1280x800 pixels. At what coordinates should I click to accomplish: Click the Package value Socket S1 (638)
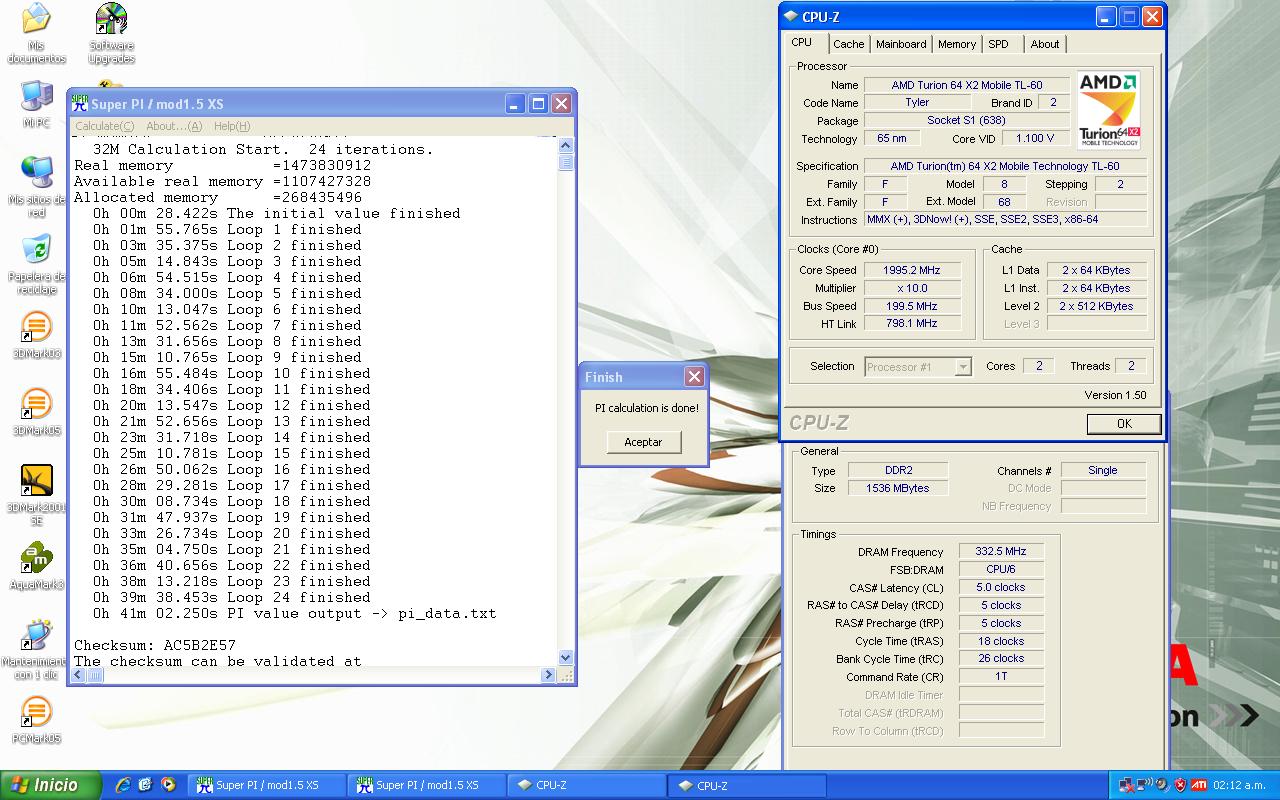click(966, 120)
